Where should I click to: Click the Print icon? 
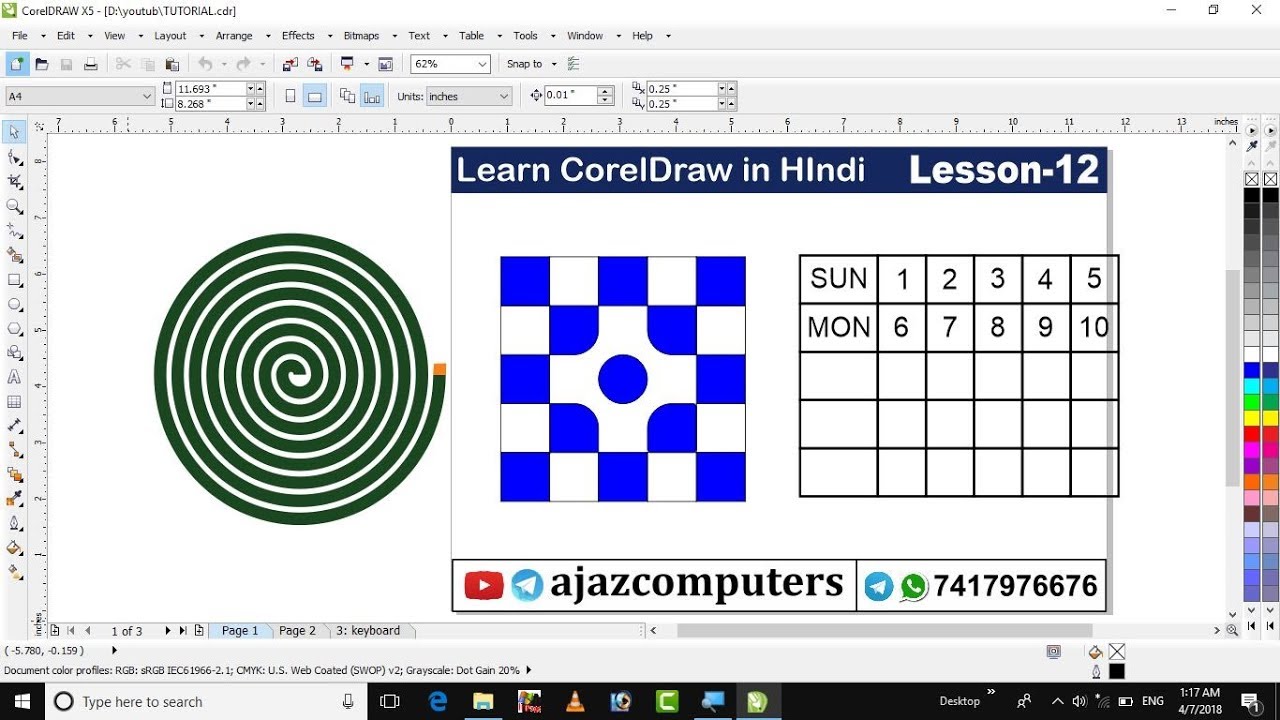click(90, 64)
